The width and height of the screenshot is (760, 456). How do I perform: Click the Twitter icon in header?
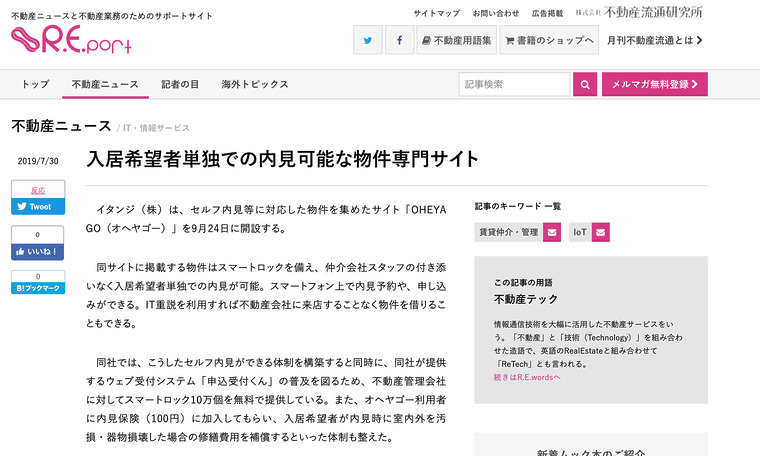click(368, 41)
